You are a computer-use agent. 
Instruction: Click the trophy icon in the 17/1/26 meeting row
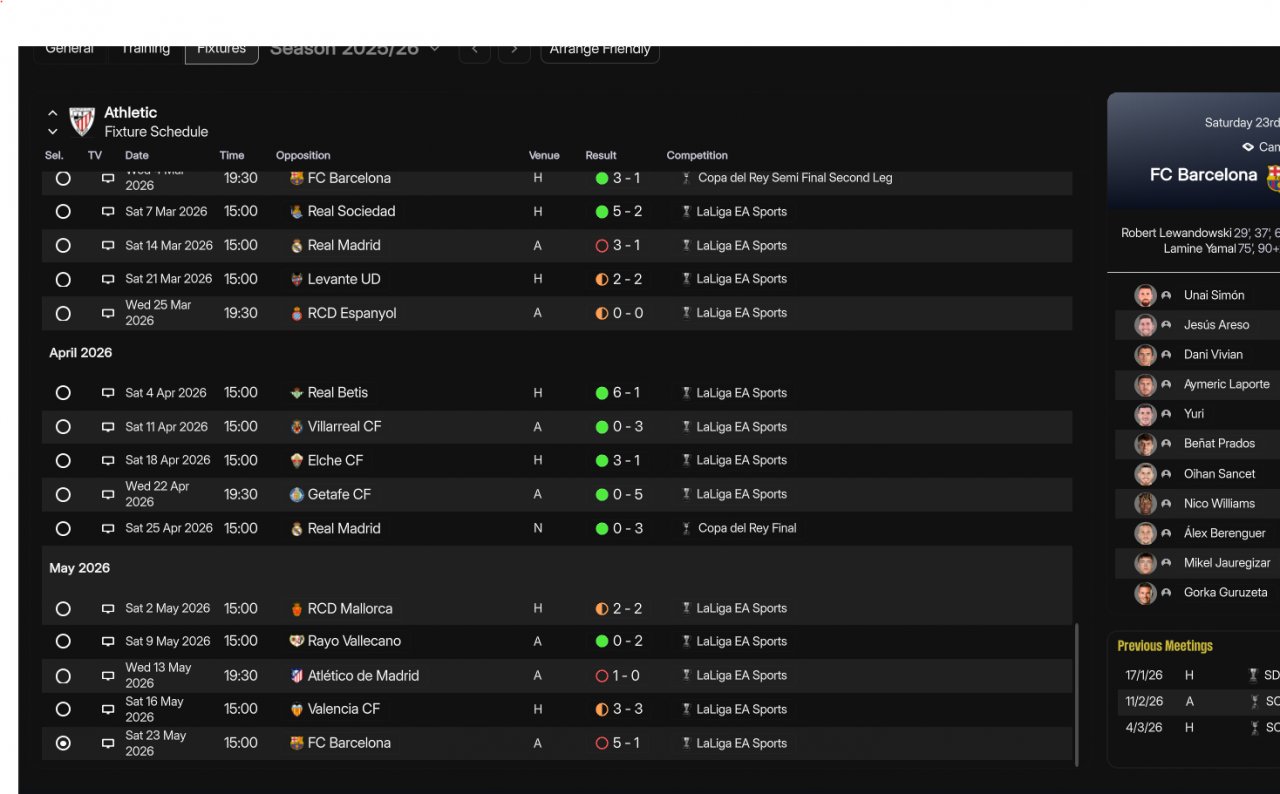pos(1253,676)
